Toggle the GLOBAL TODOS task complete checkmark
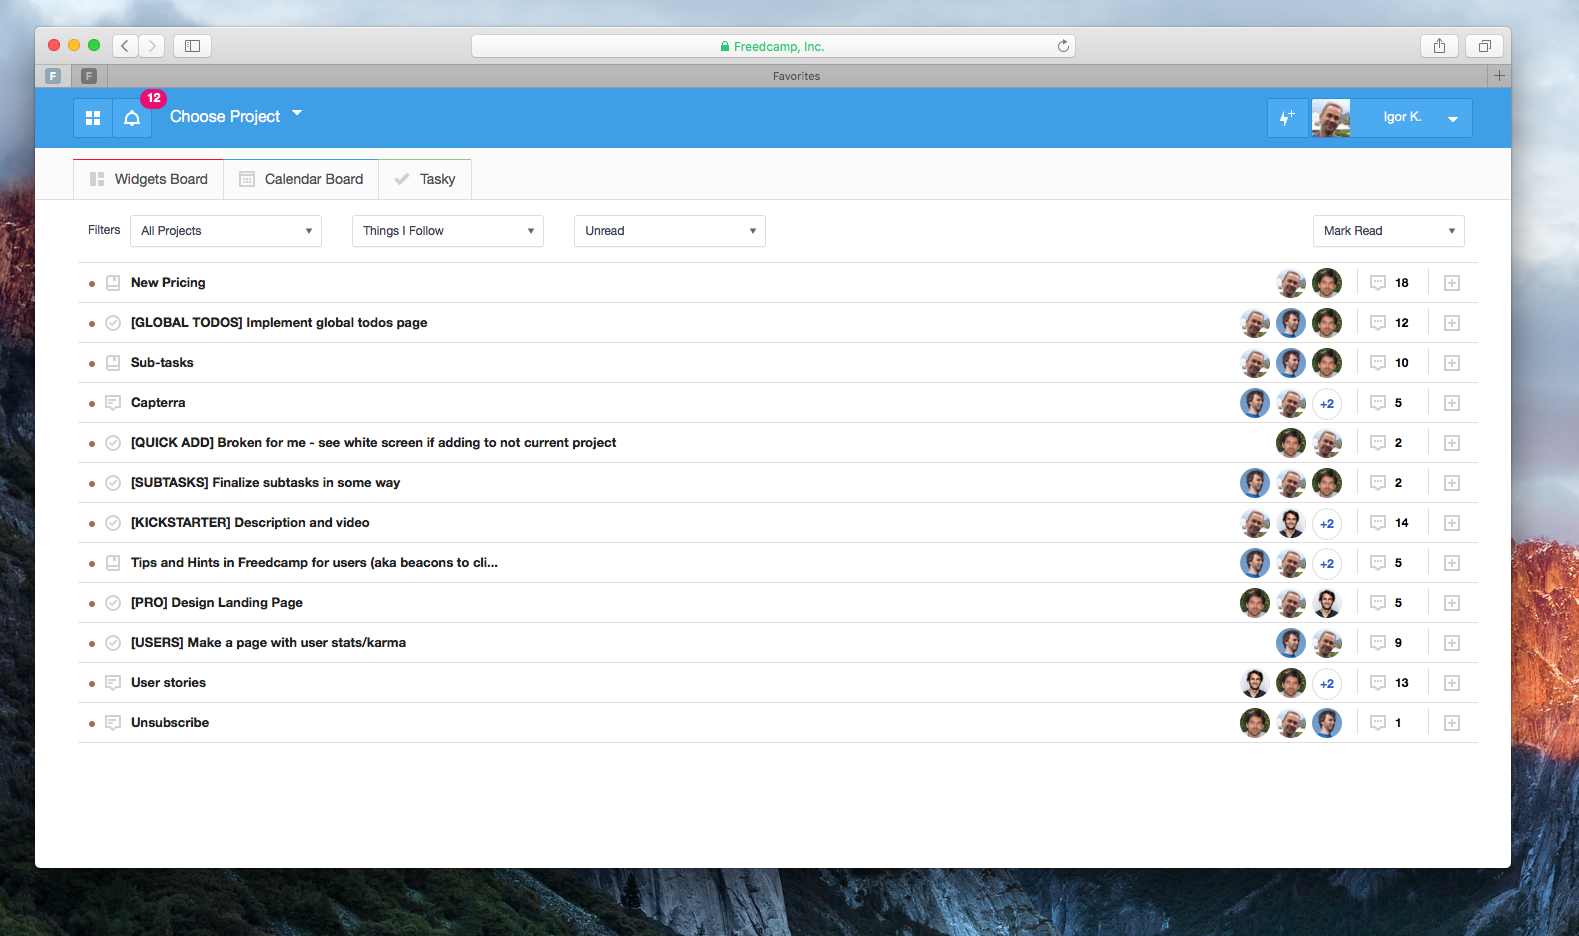The width and height of the screenshot is (1579, 936). pos(113,323)
